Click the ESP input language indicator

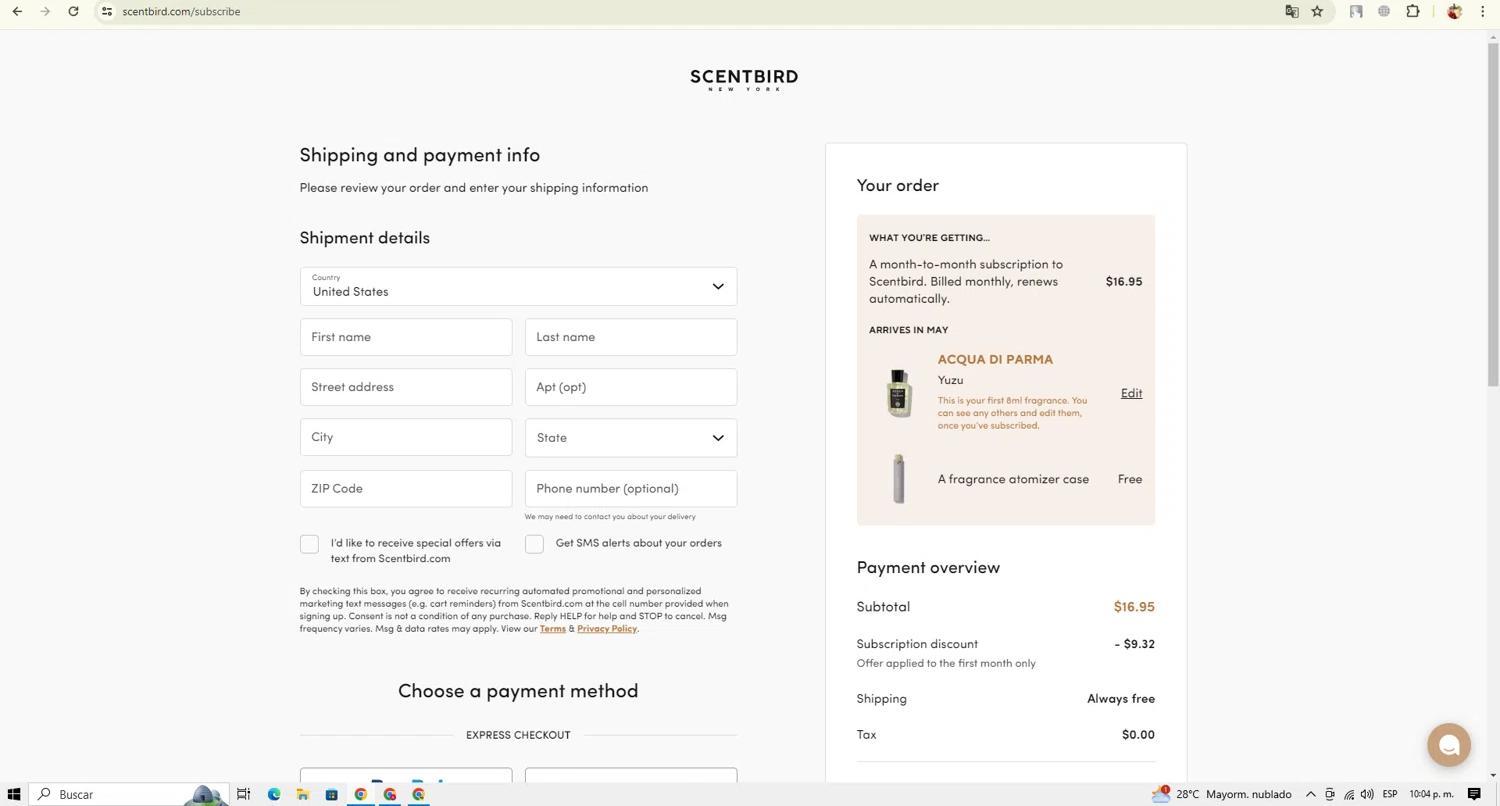1390,794
